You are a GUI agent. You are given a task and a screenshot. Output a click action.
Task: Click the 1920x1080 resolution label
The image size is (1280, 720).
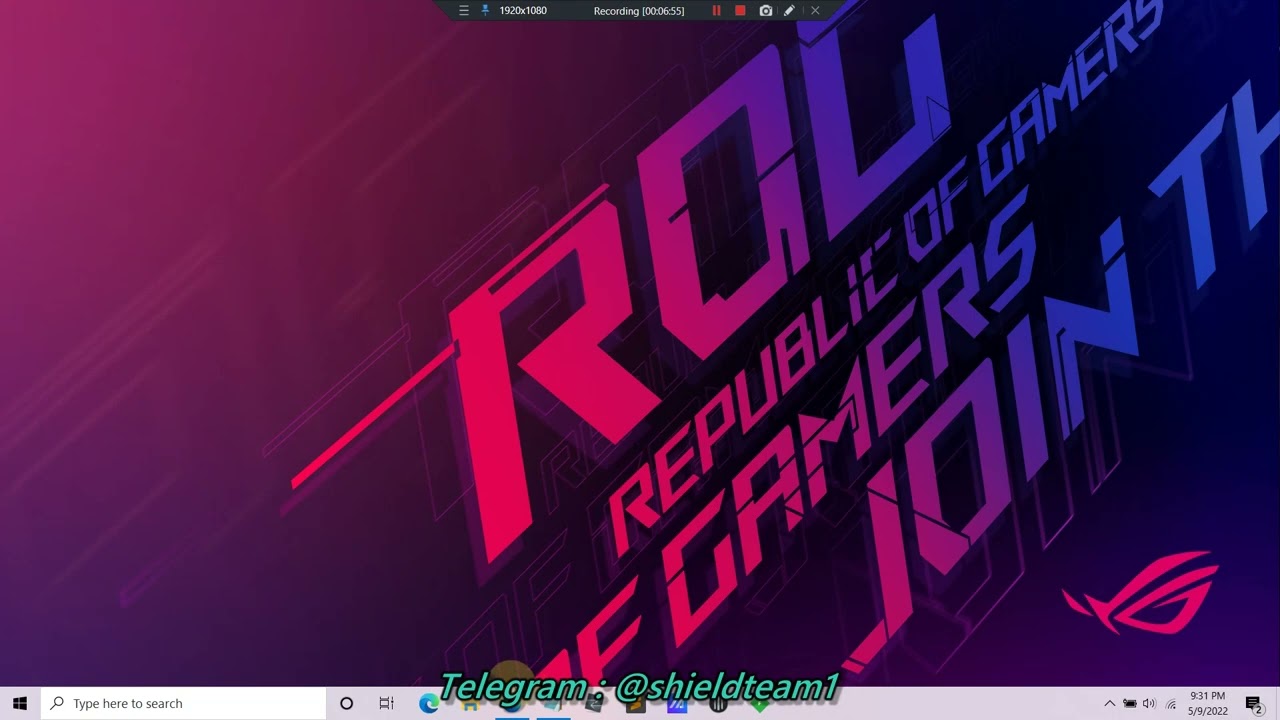tap(523, 11)
